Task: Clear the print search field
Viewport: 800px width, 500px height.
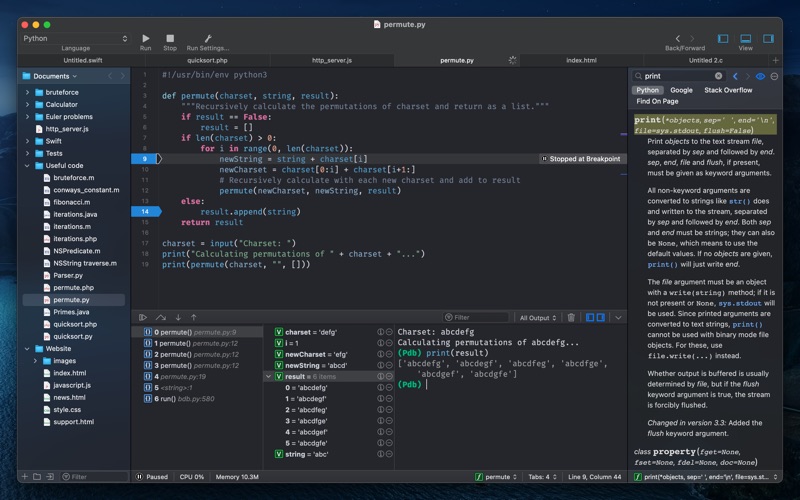Action: pyautogui.click(x=718, y=76)
